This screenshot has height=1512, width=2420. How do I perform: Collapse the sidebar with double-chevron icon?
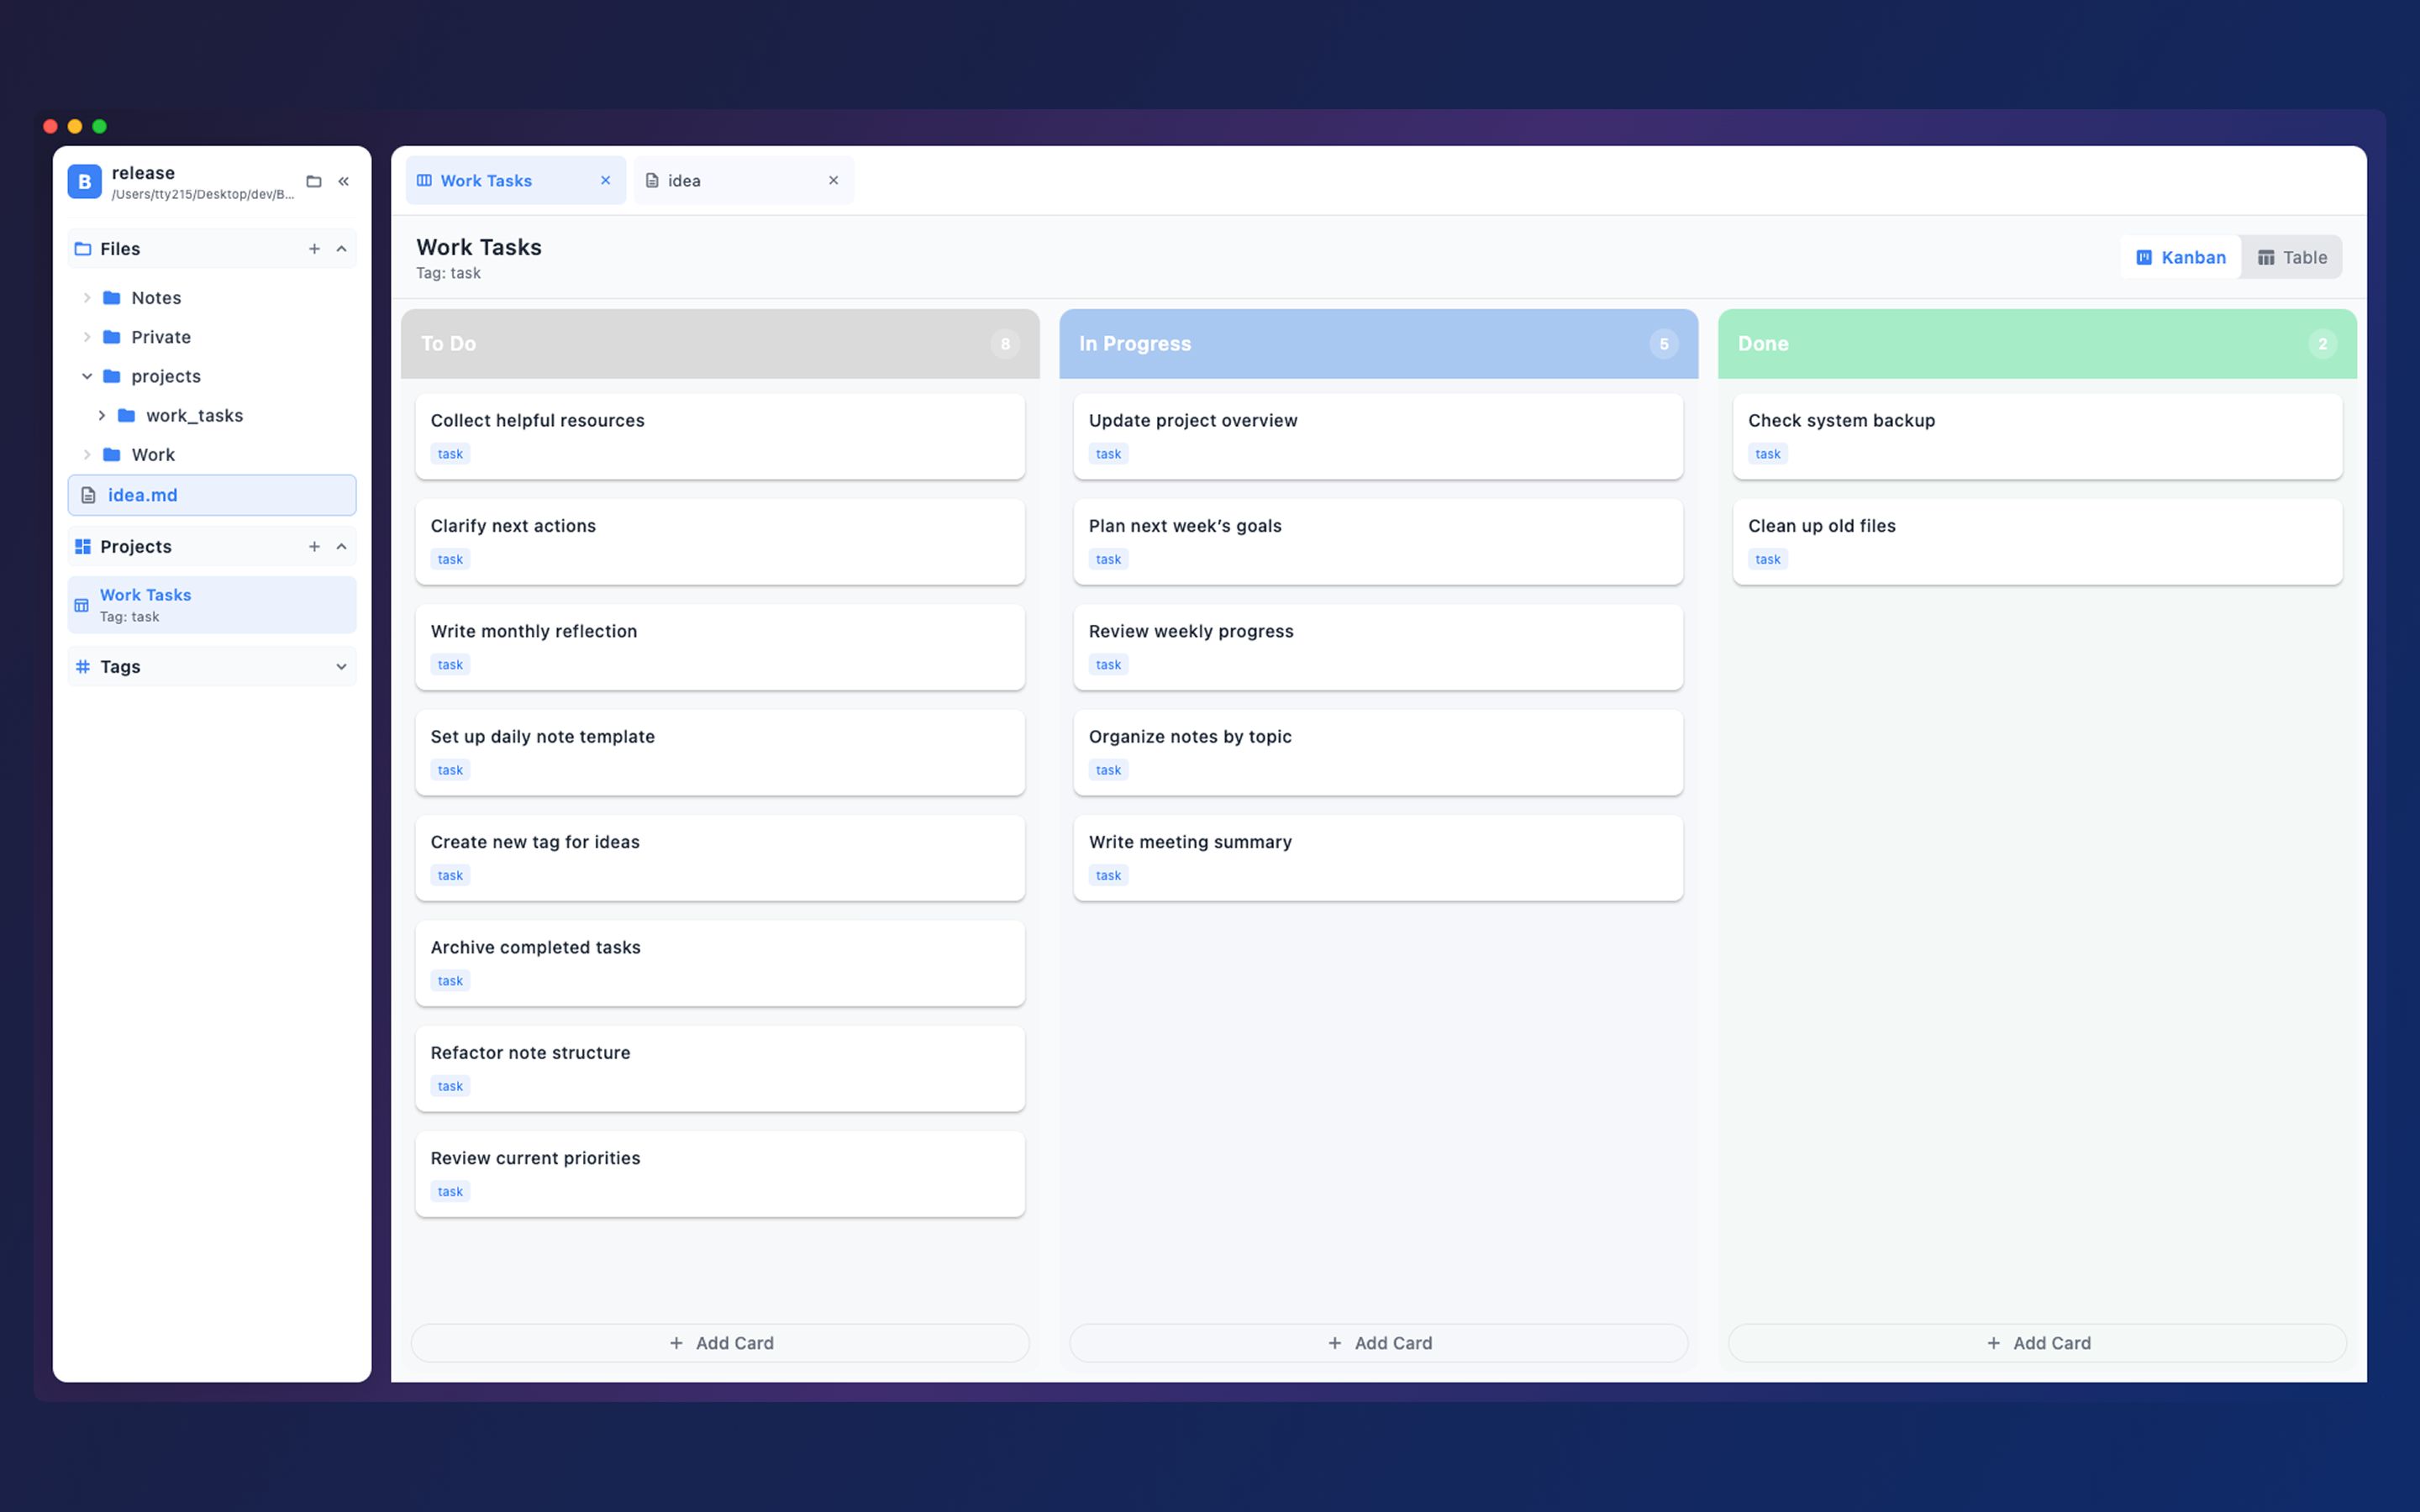point(343,181)
